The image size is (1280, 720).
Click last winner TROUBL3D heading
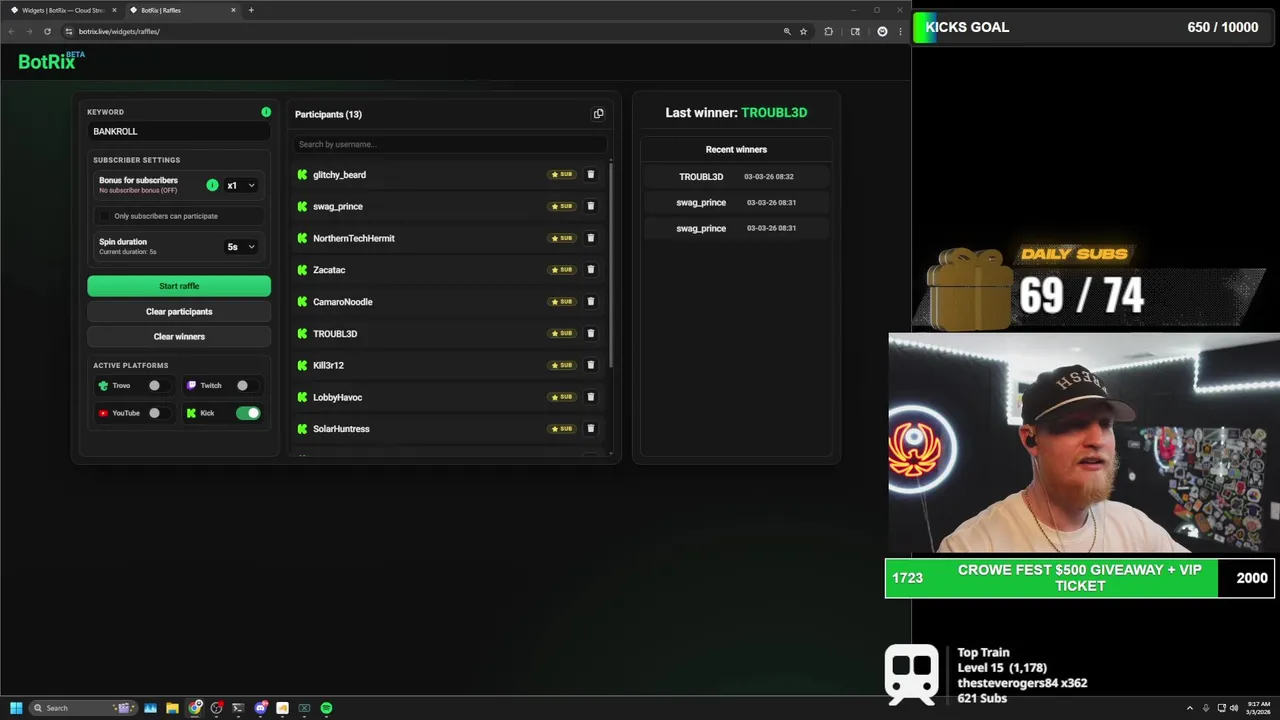[x=774, y=113]
